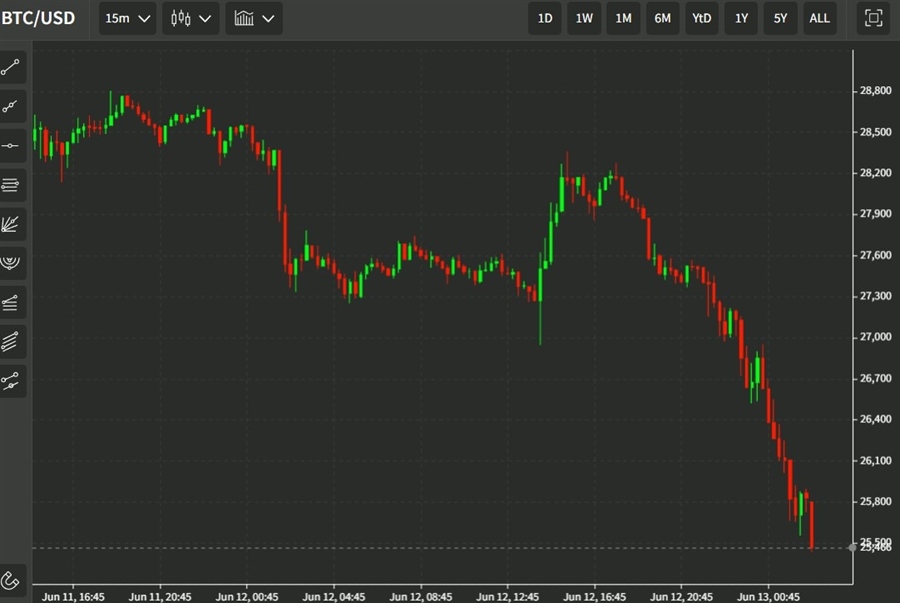The width and height of the screenshot is (900, 603).
Task: Click the 27,000 price axis label
Action: [875, 337]
